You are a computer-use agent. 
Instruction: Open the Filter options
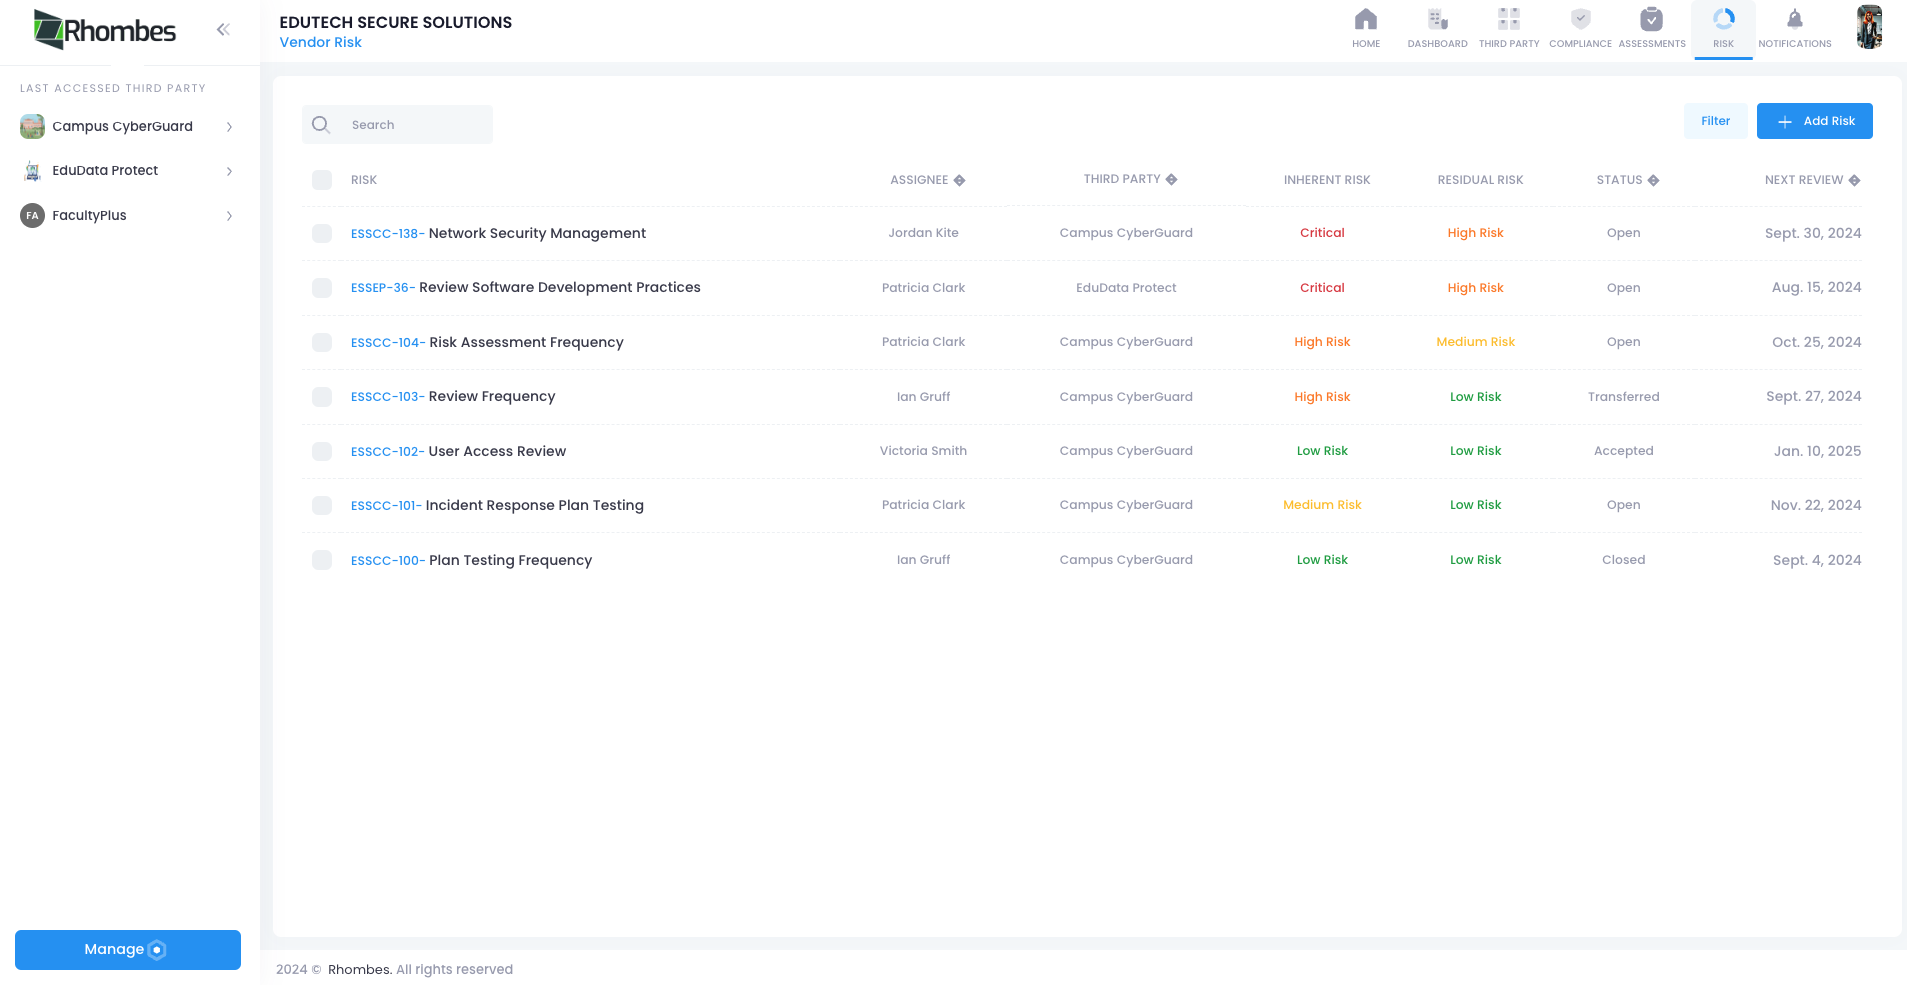(x=1715, y=121)
